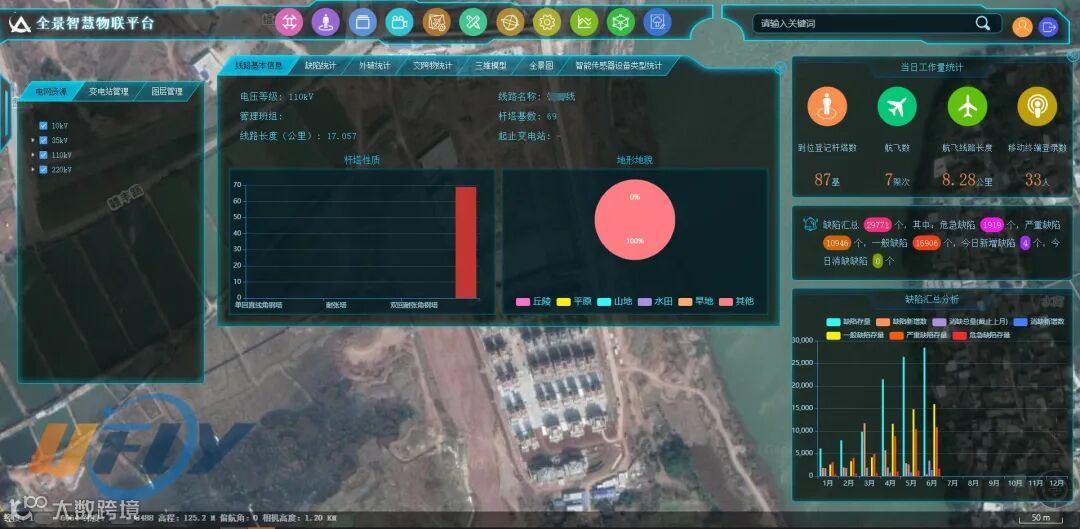Open the orange user profile icon

(1022, 27)
